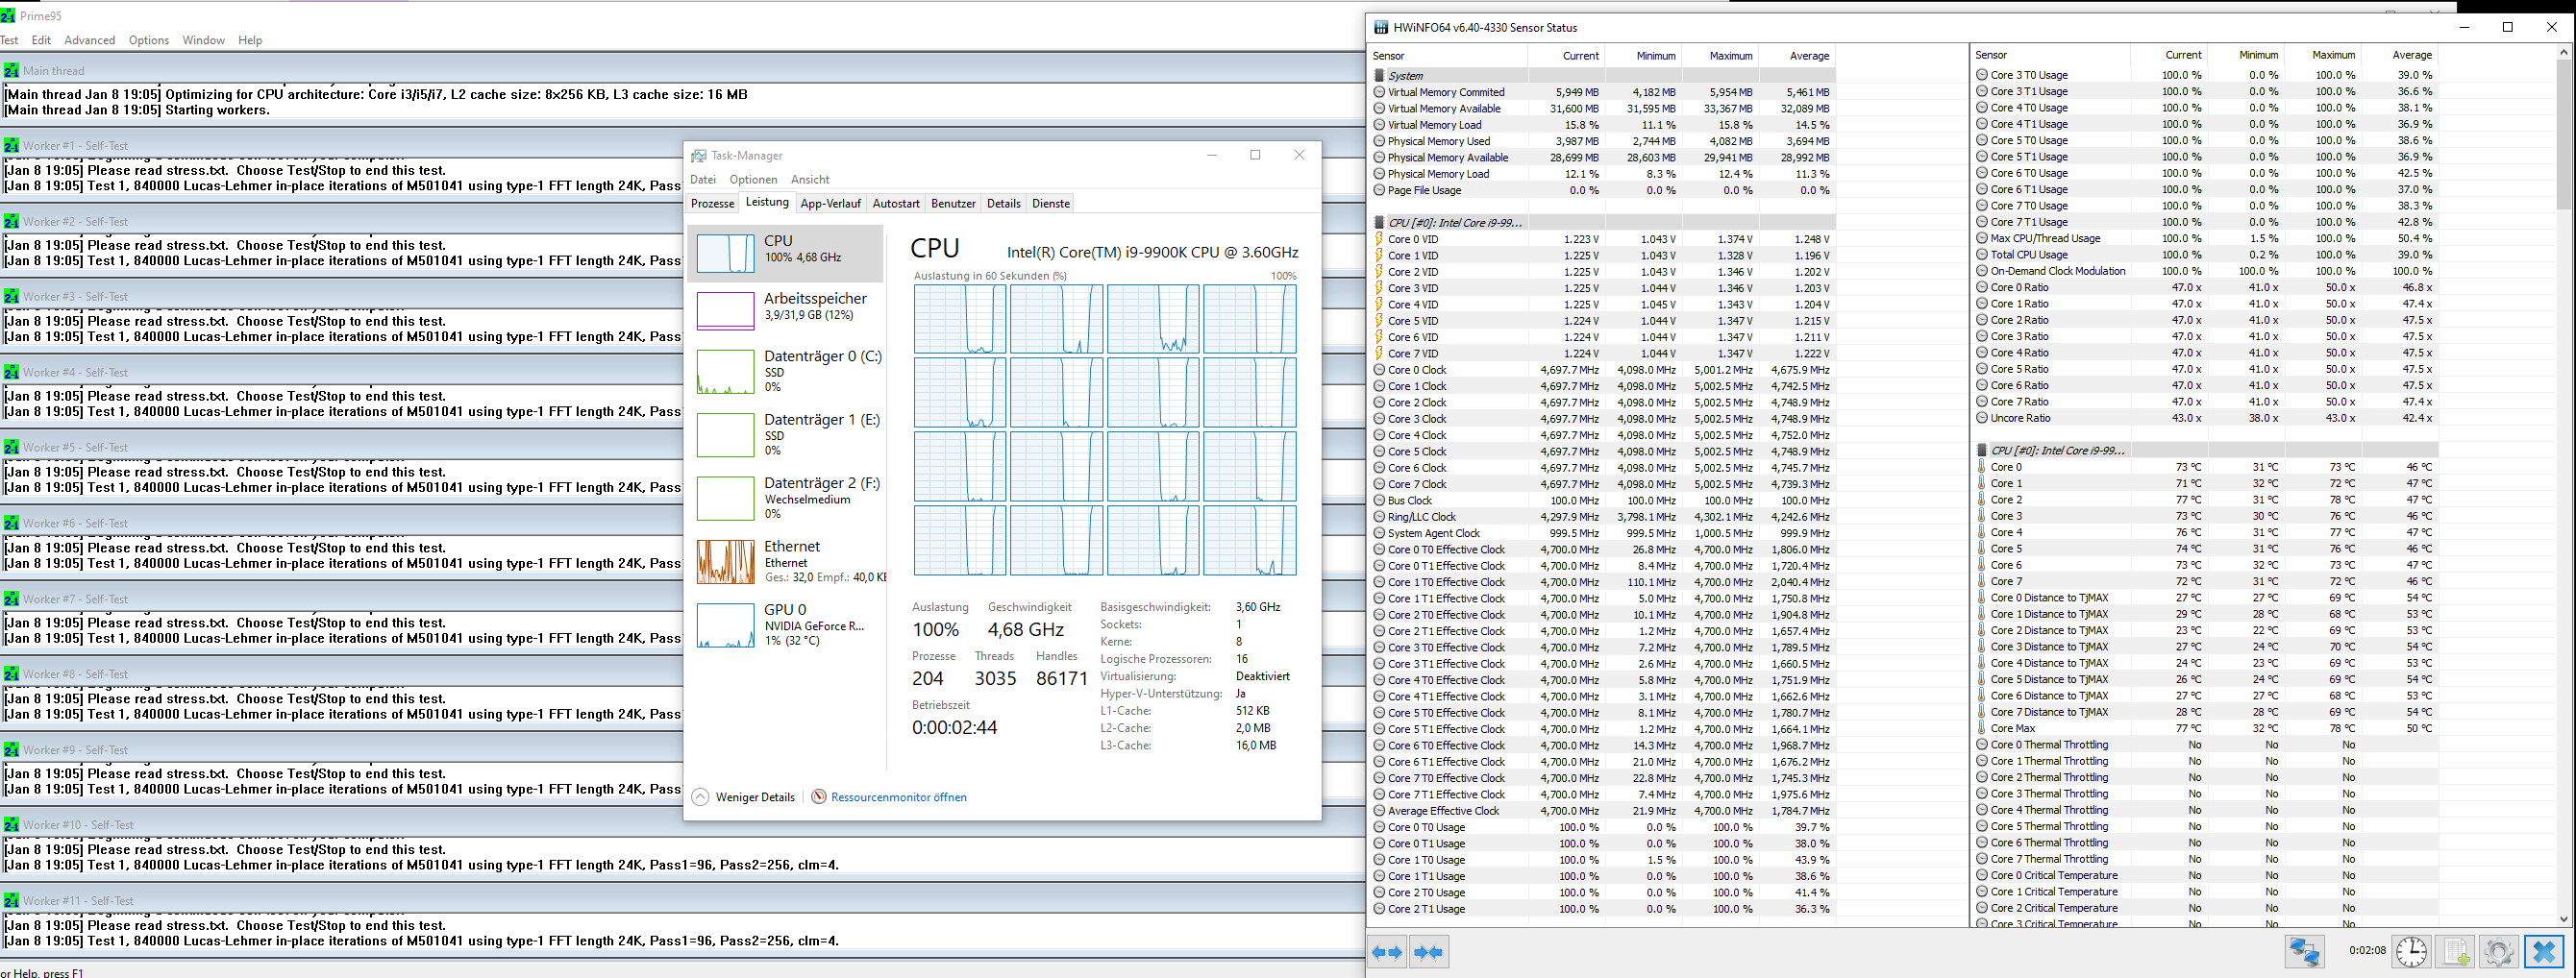The width and height of the screenshot is (2576, 978).
Task: Click the HWiNFO64 title bar icon
Action: pos(1381,27)
